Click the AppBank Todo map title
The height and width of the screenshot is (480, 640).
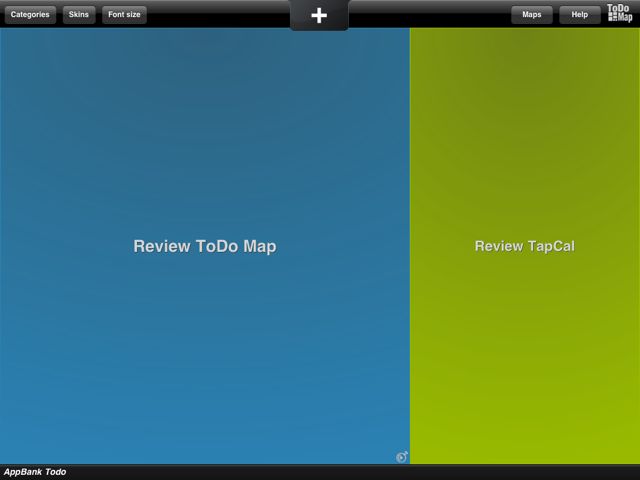coord(35,472)
